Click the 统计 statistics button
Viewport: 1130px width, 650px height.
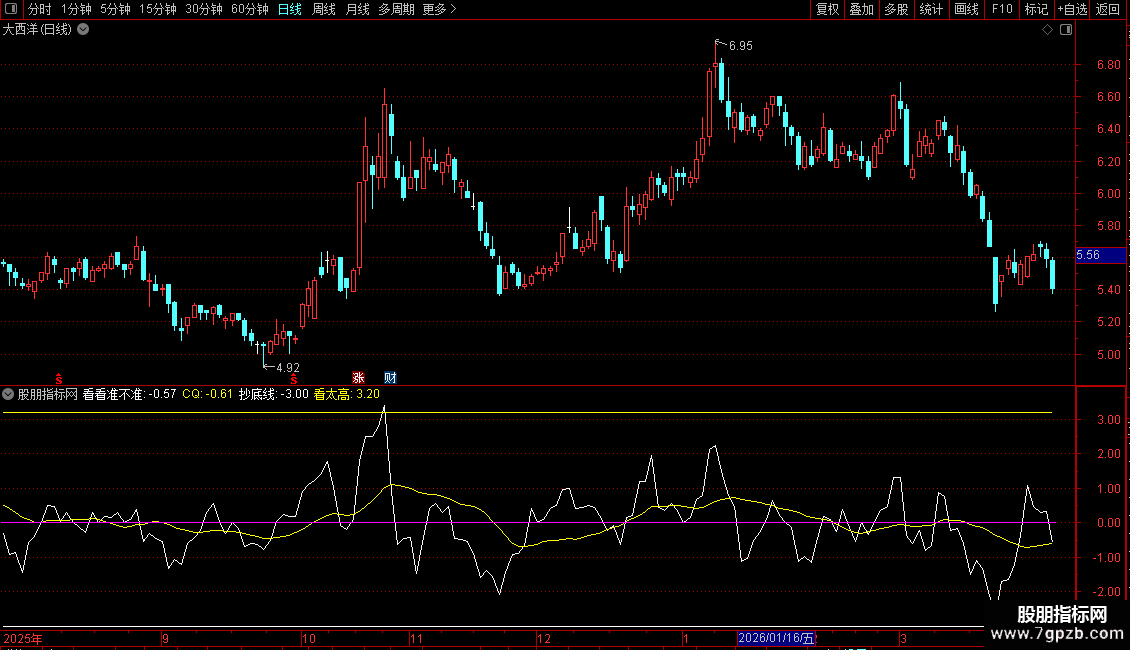click(931, 9)
